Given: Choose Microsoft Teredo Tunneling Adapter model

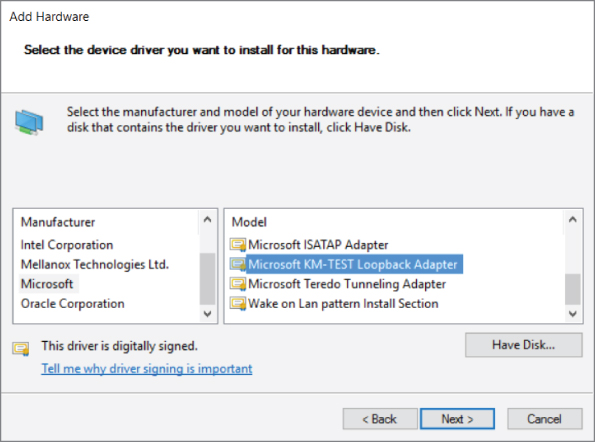Looking at the screenshot, I should (347, 284).
